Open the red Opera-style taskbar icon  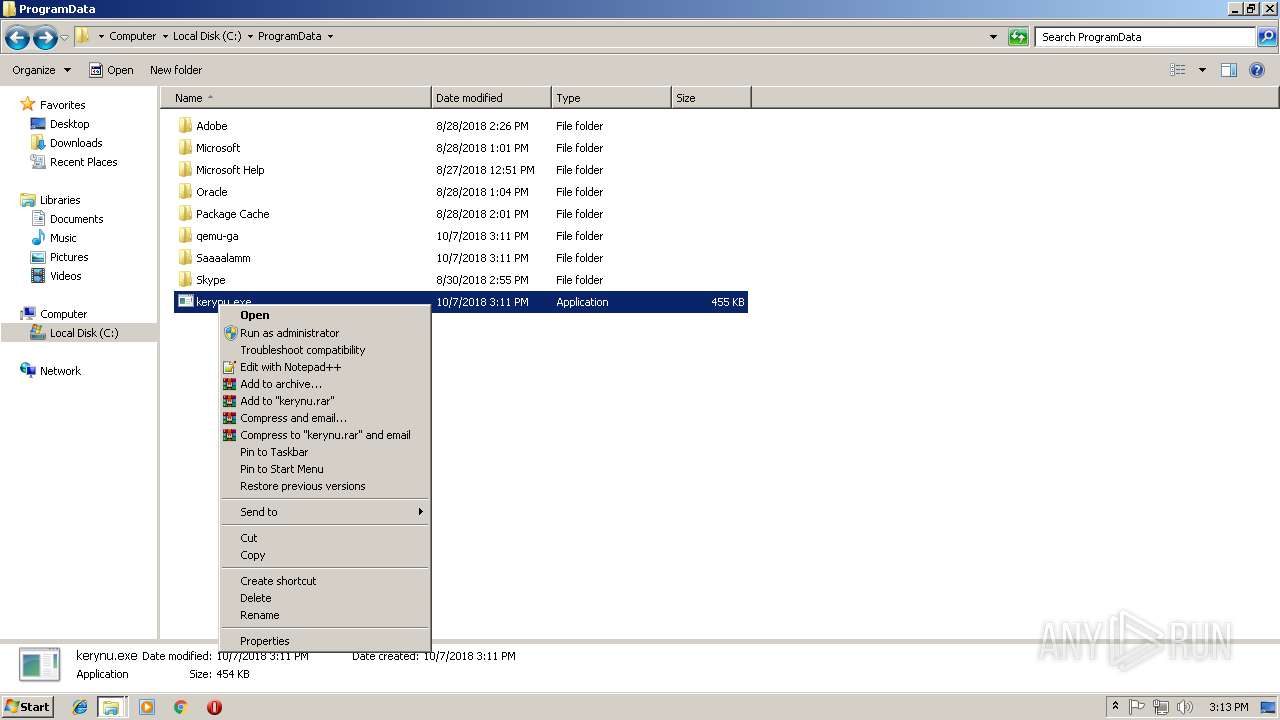pyautogui.click(x=214, y=707)
